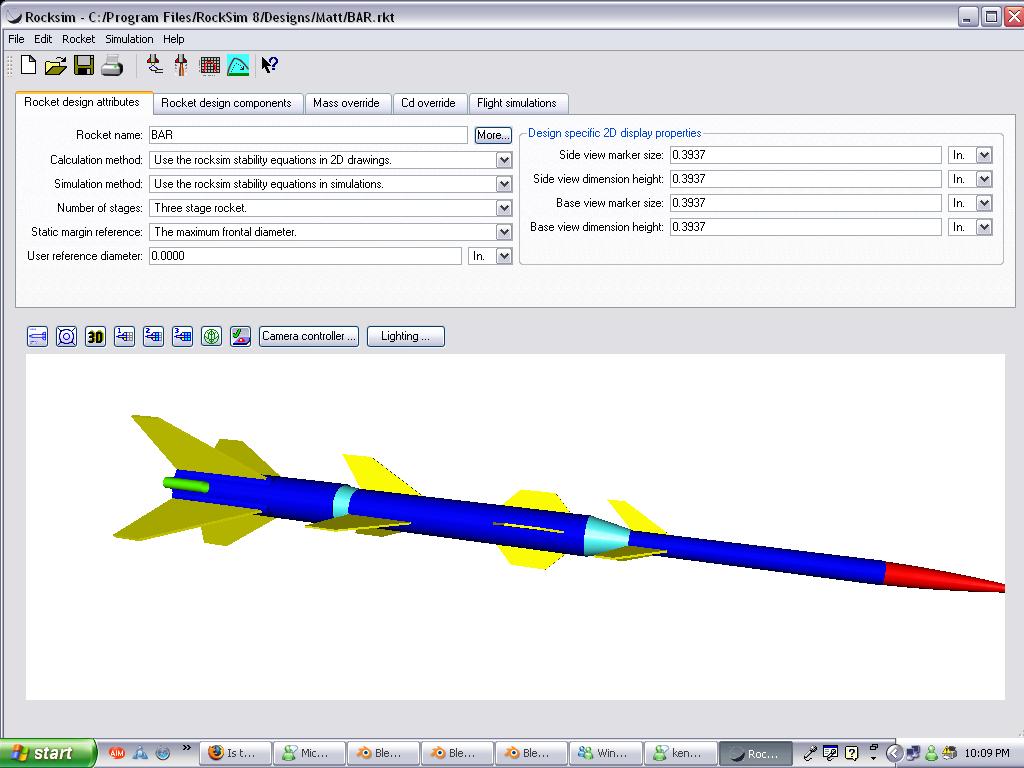Expand the Number of stages dropdown
Screen dimensions: 1024x768
[x=504, y=208]
